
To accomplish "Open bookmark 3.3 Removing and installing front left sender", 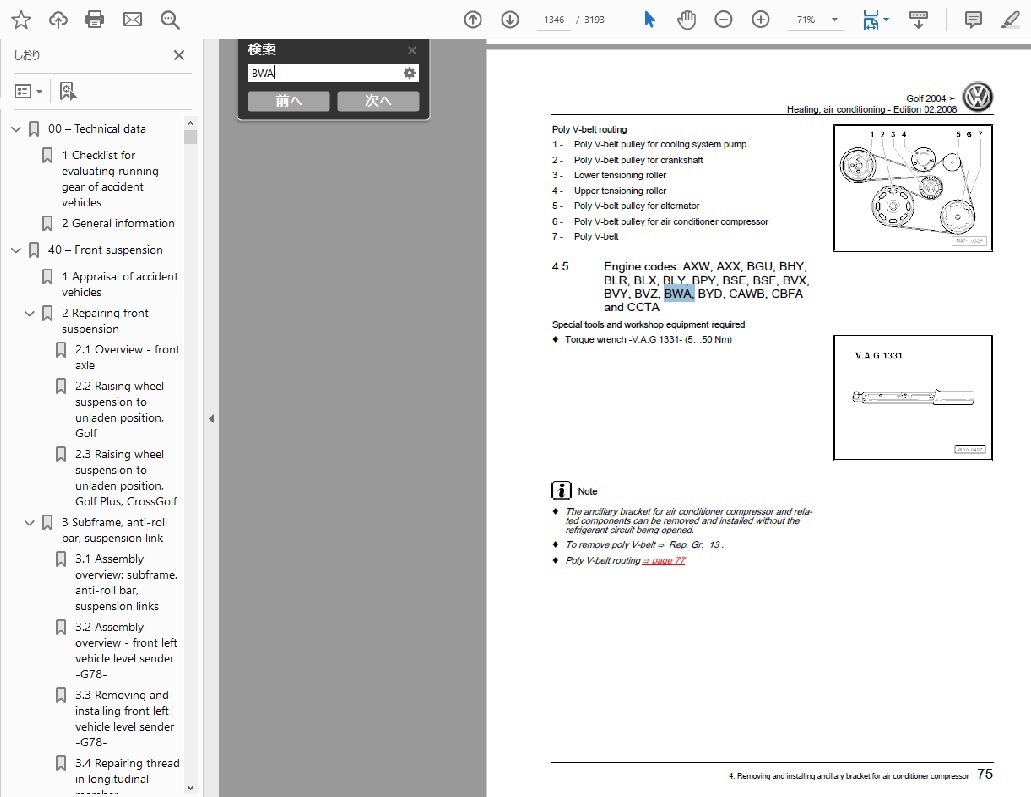I will coord(124,719).
